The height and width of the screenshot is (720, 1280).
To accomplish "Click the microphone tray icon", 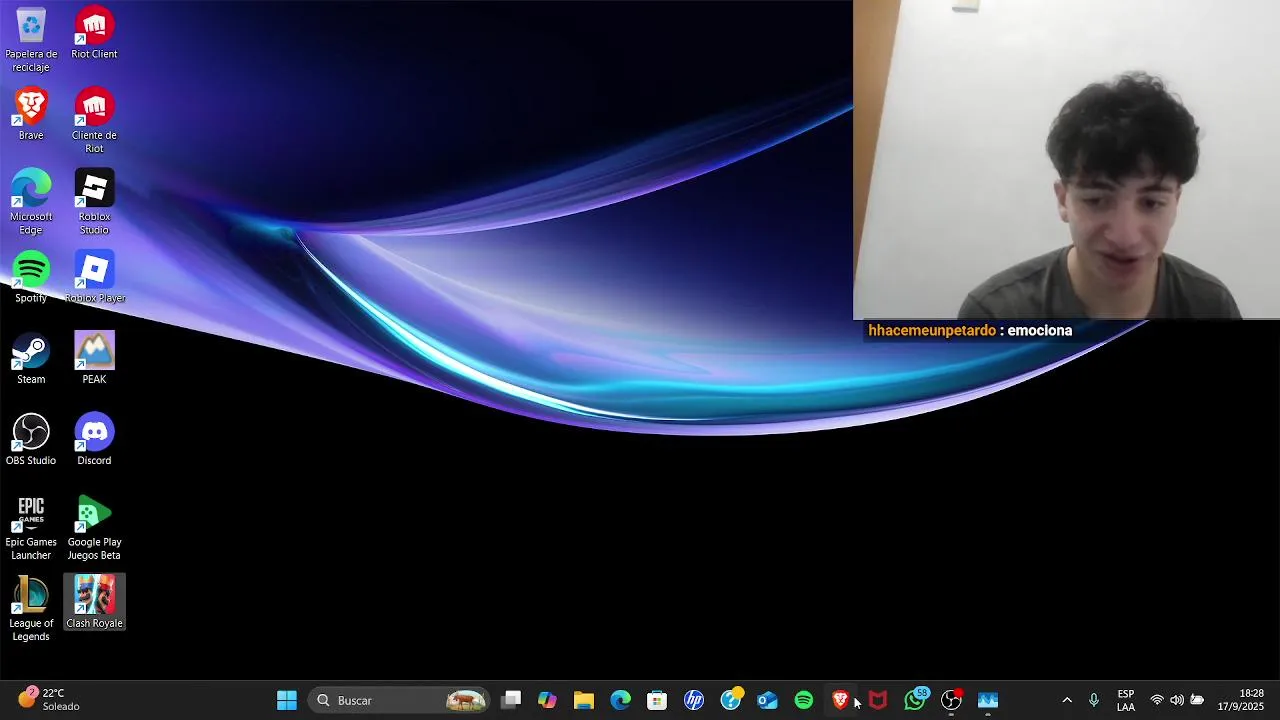I will [x=1094, y=700].
